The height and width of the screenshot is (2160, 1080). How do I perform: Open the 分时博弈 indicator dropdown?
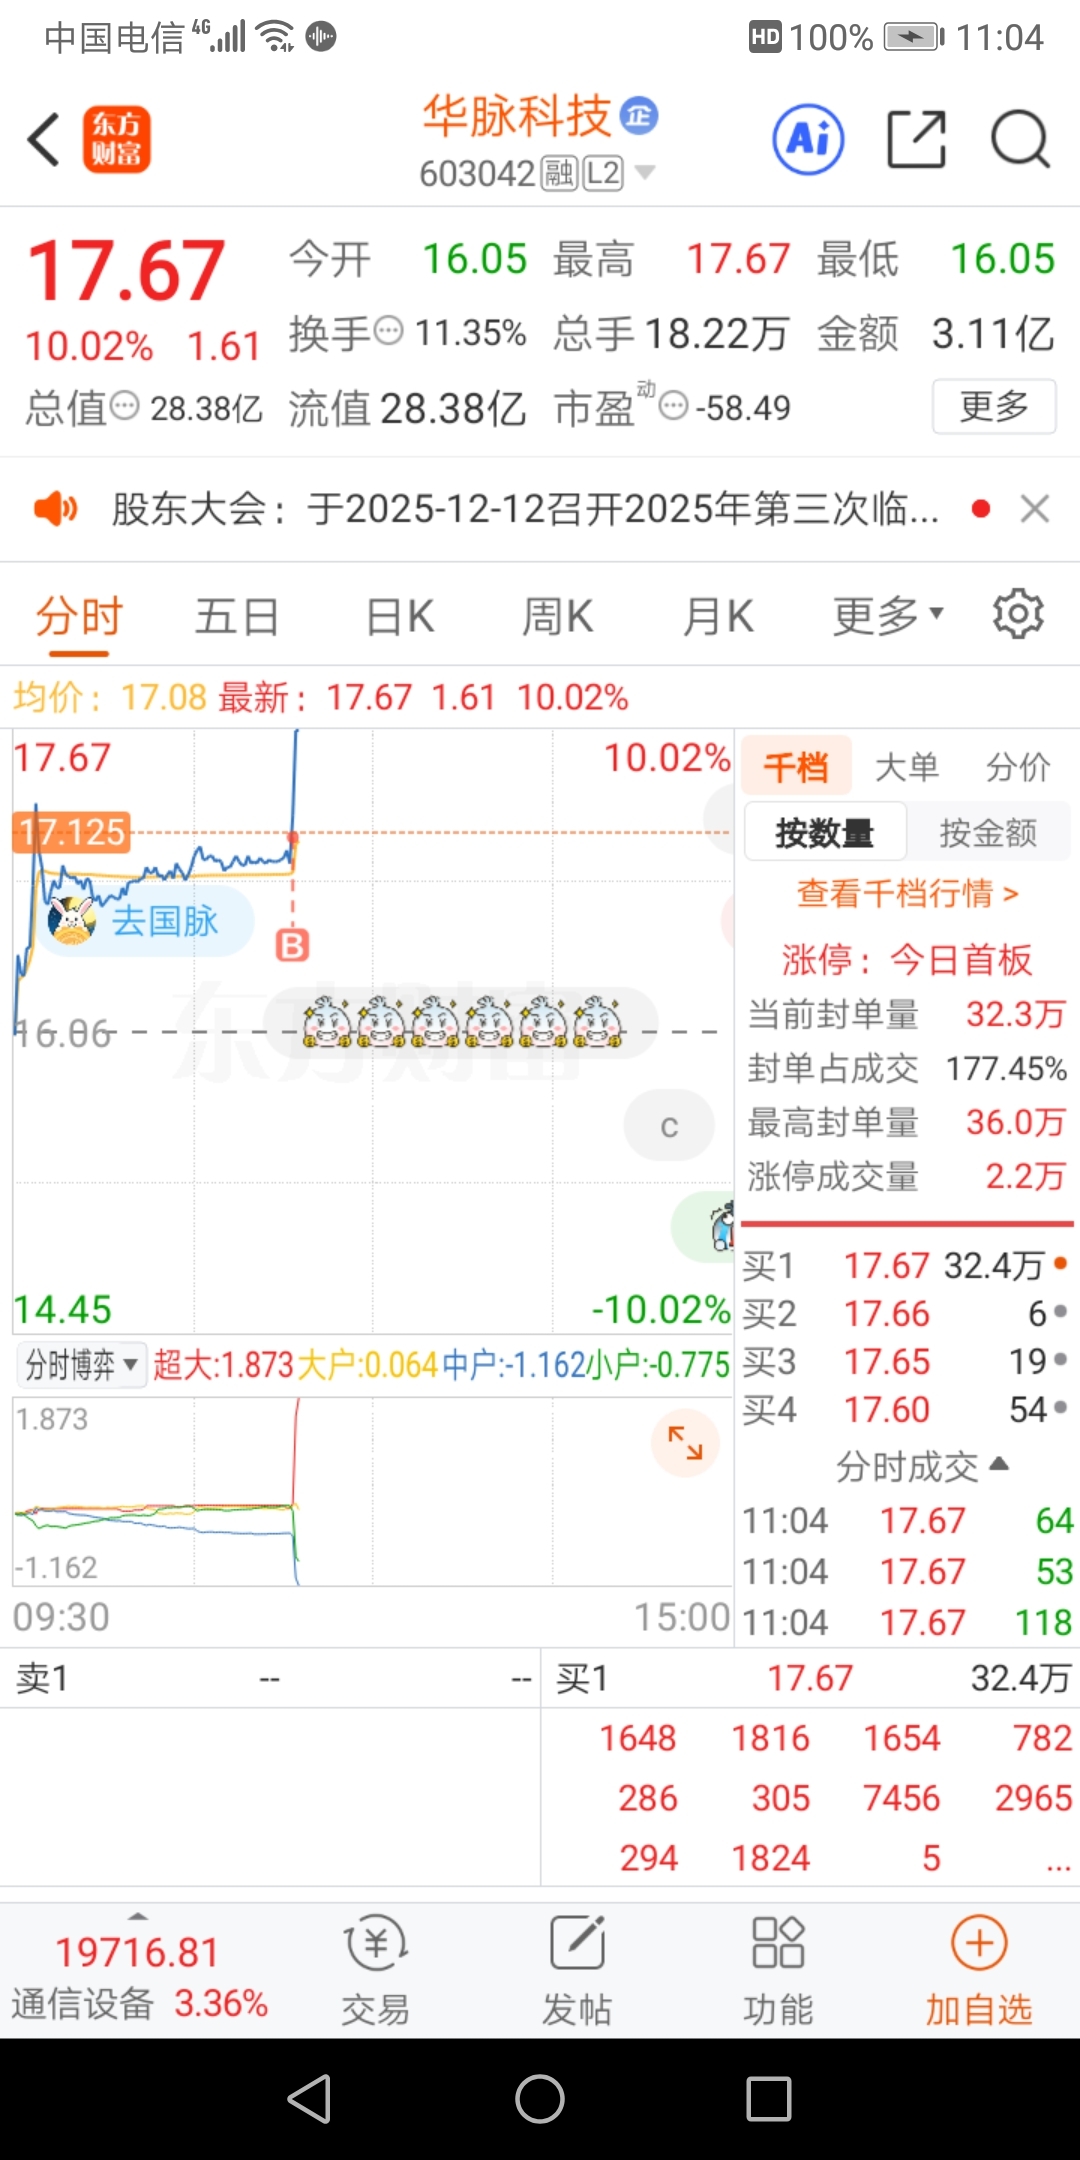coord(82,1365)
